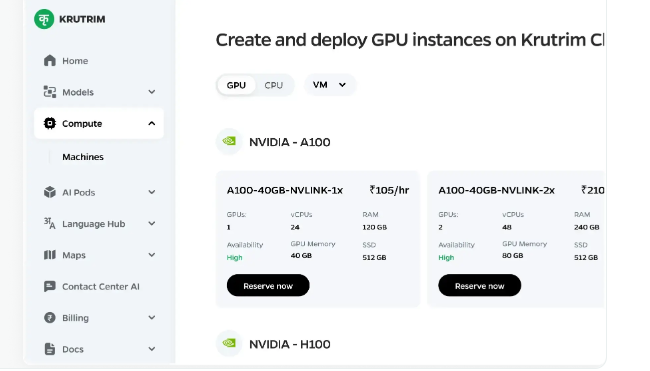Switch the toggle to CPU
This screenshot has width=650, height=371.
[x=274, y=85]
